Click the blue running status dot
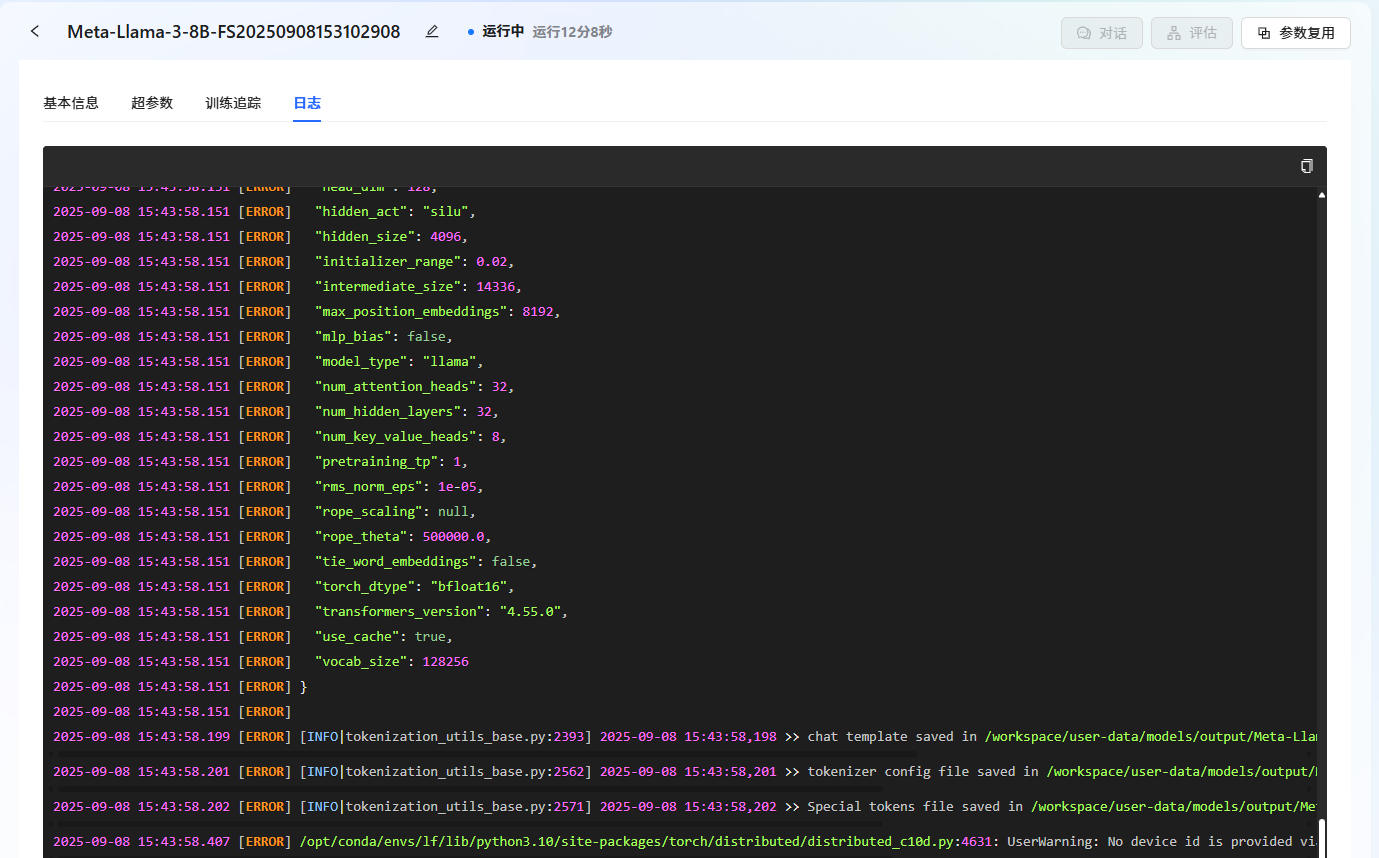The width and height of the screenshot is (1379, 858). pos(471,32)
